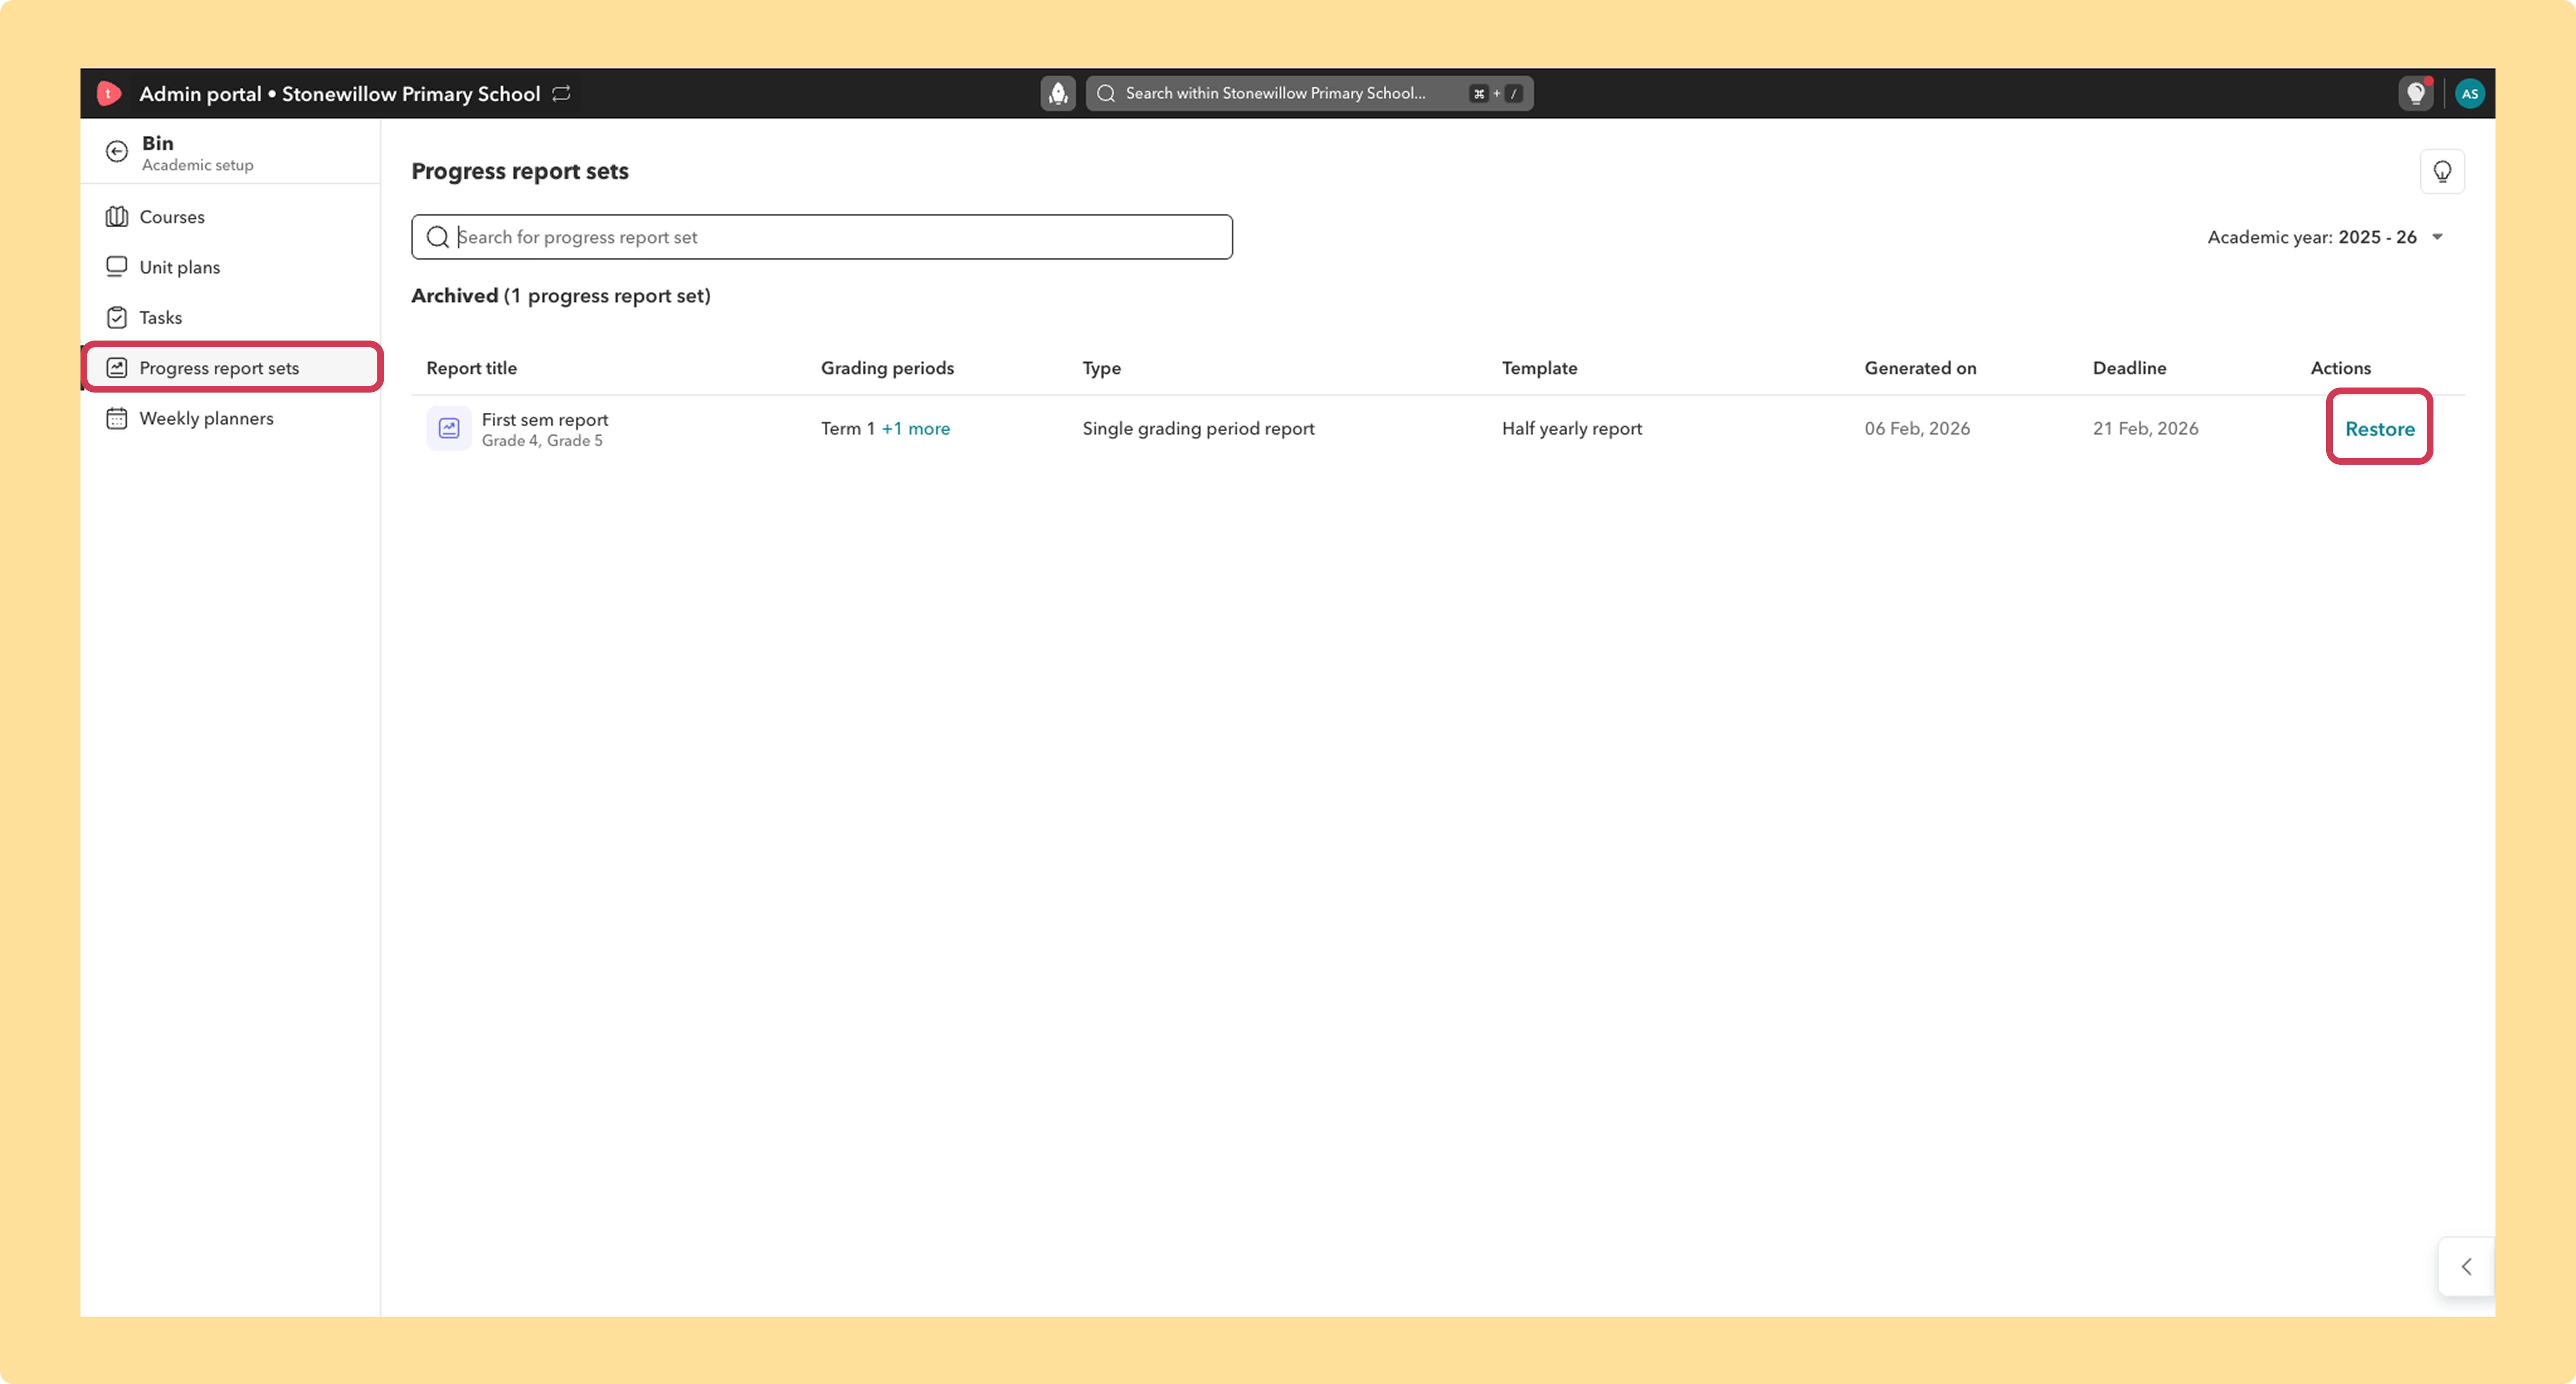The image size is (2576, 1384).
Task: Click the Weekly planners calendar icon
Action: (117, 418)
